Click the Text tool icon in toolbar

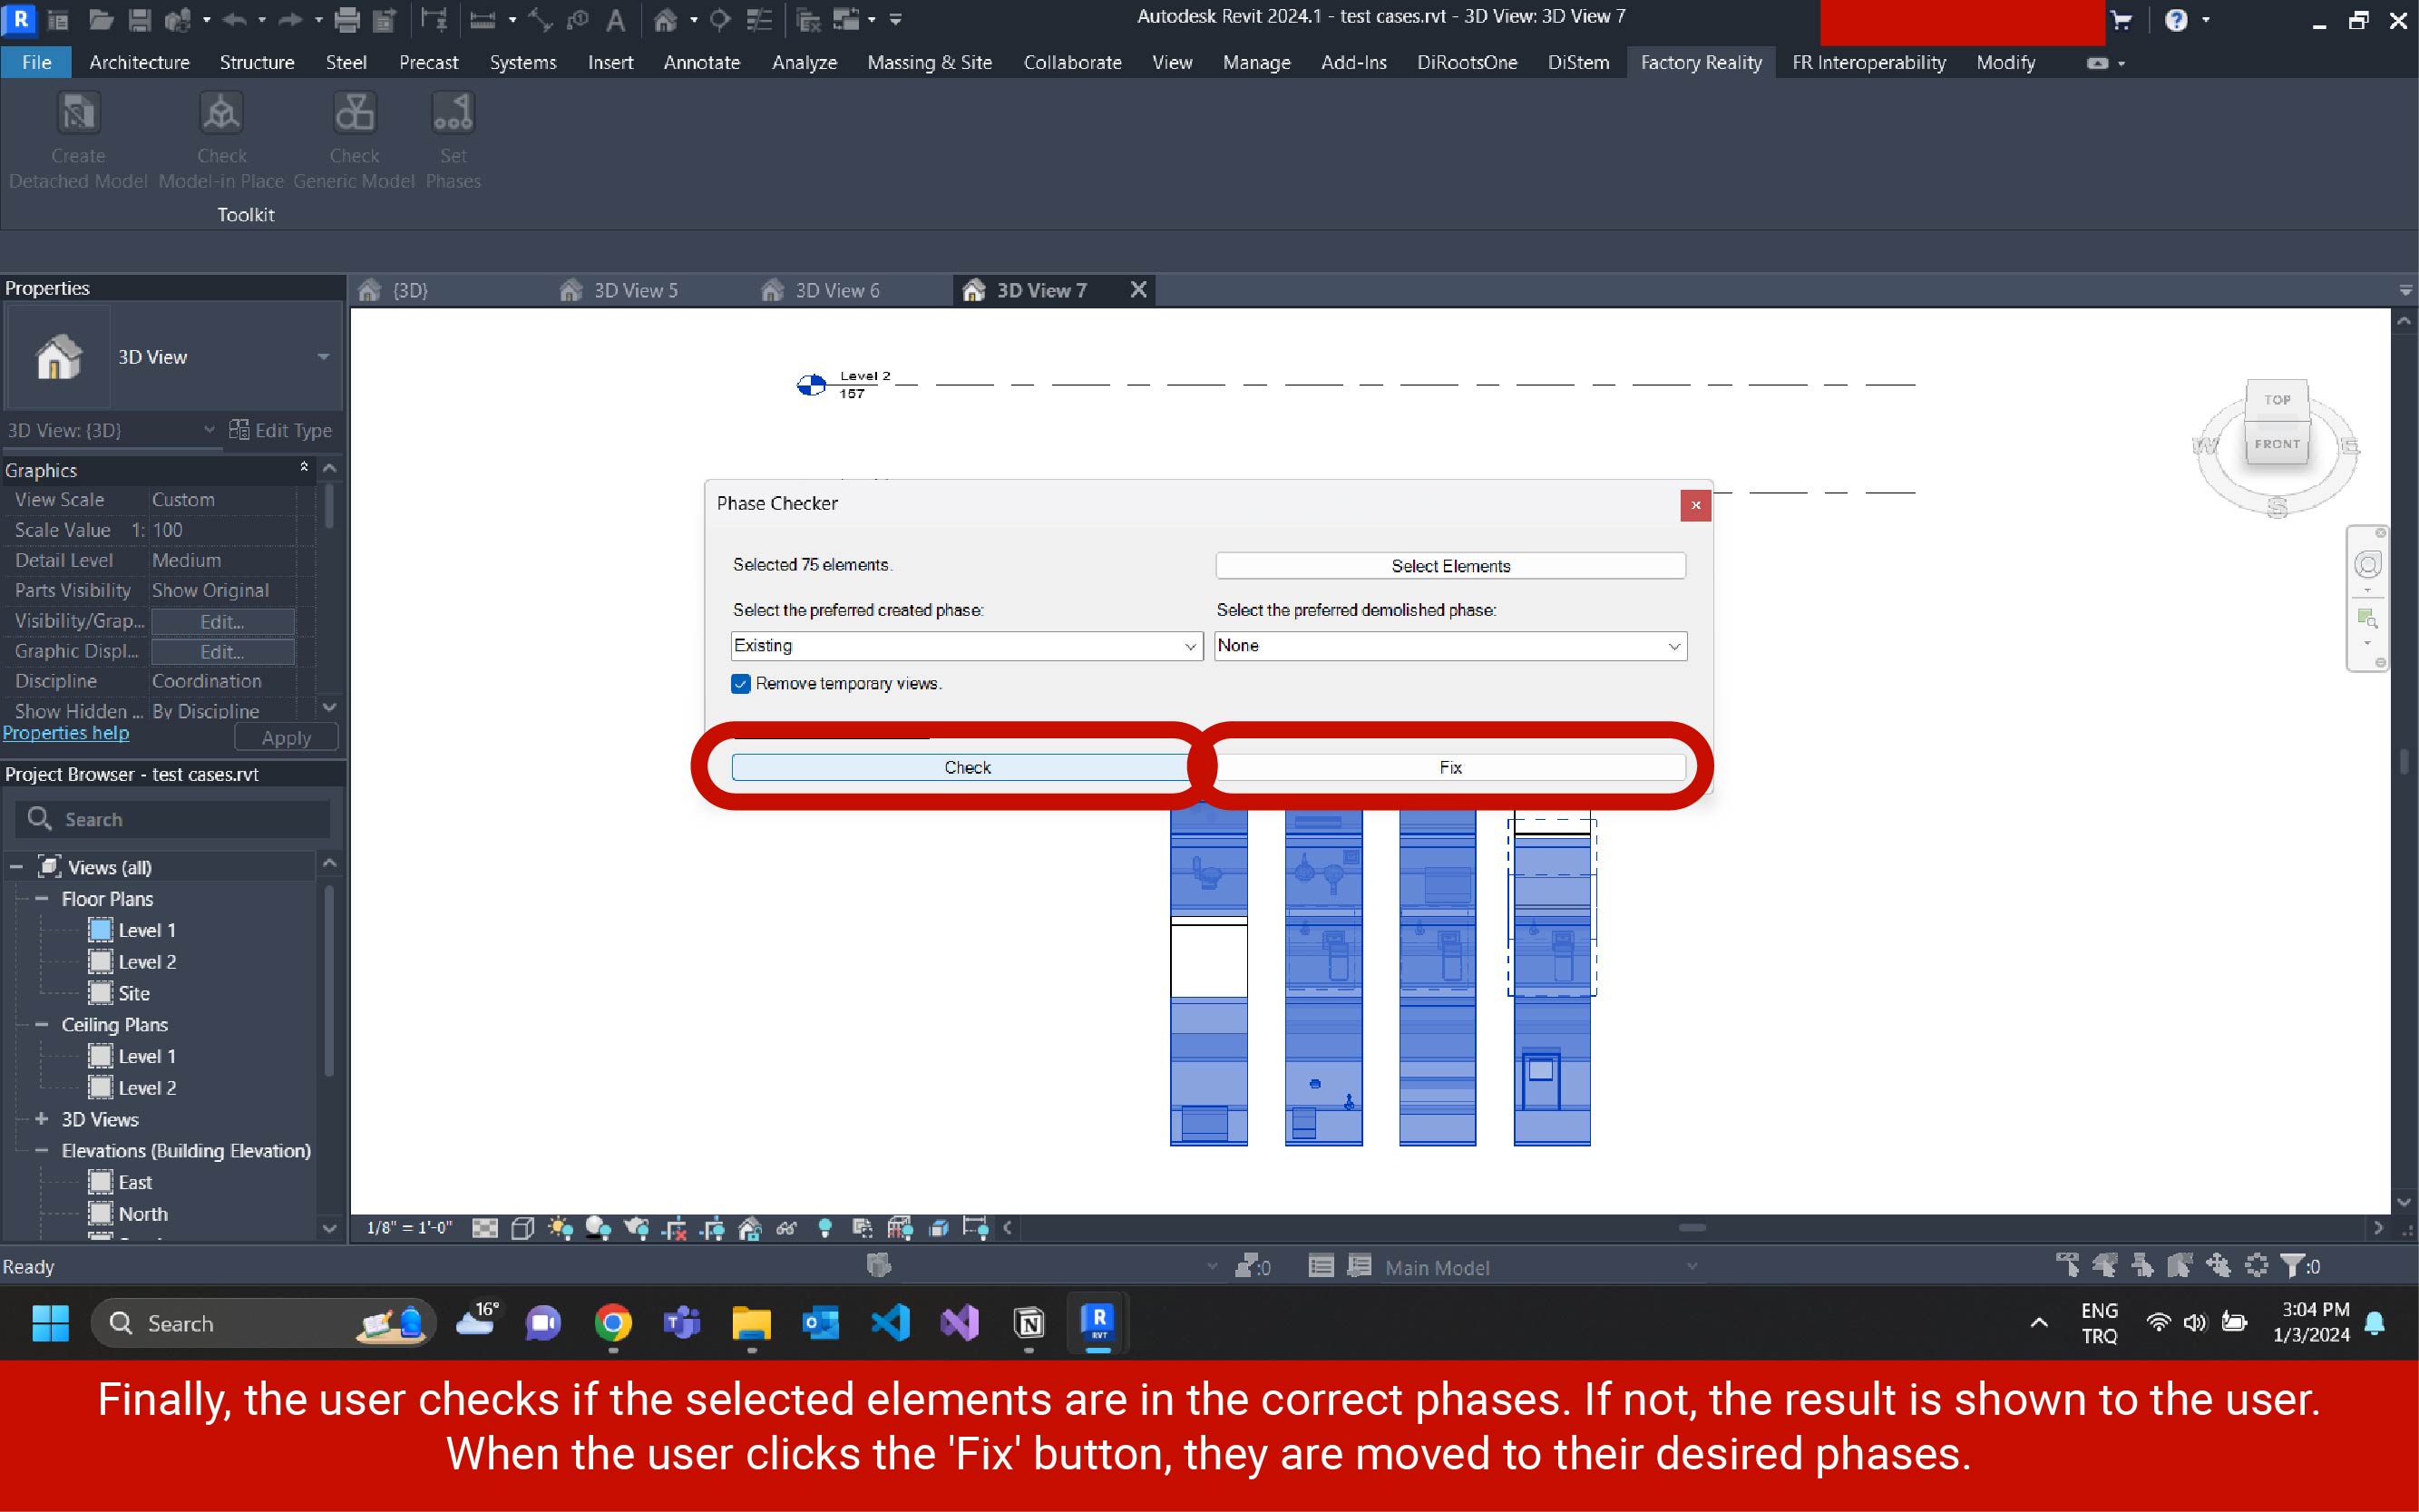[616, 19]
